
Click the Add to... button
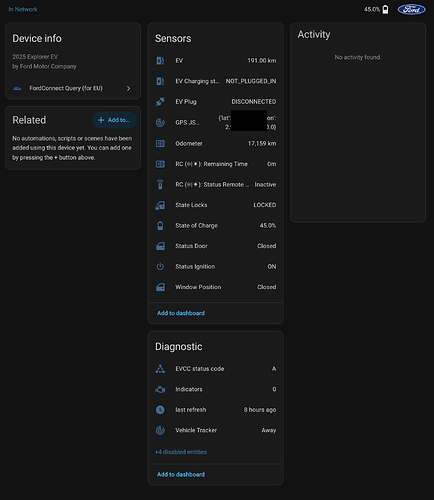[x=114, y=120]
